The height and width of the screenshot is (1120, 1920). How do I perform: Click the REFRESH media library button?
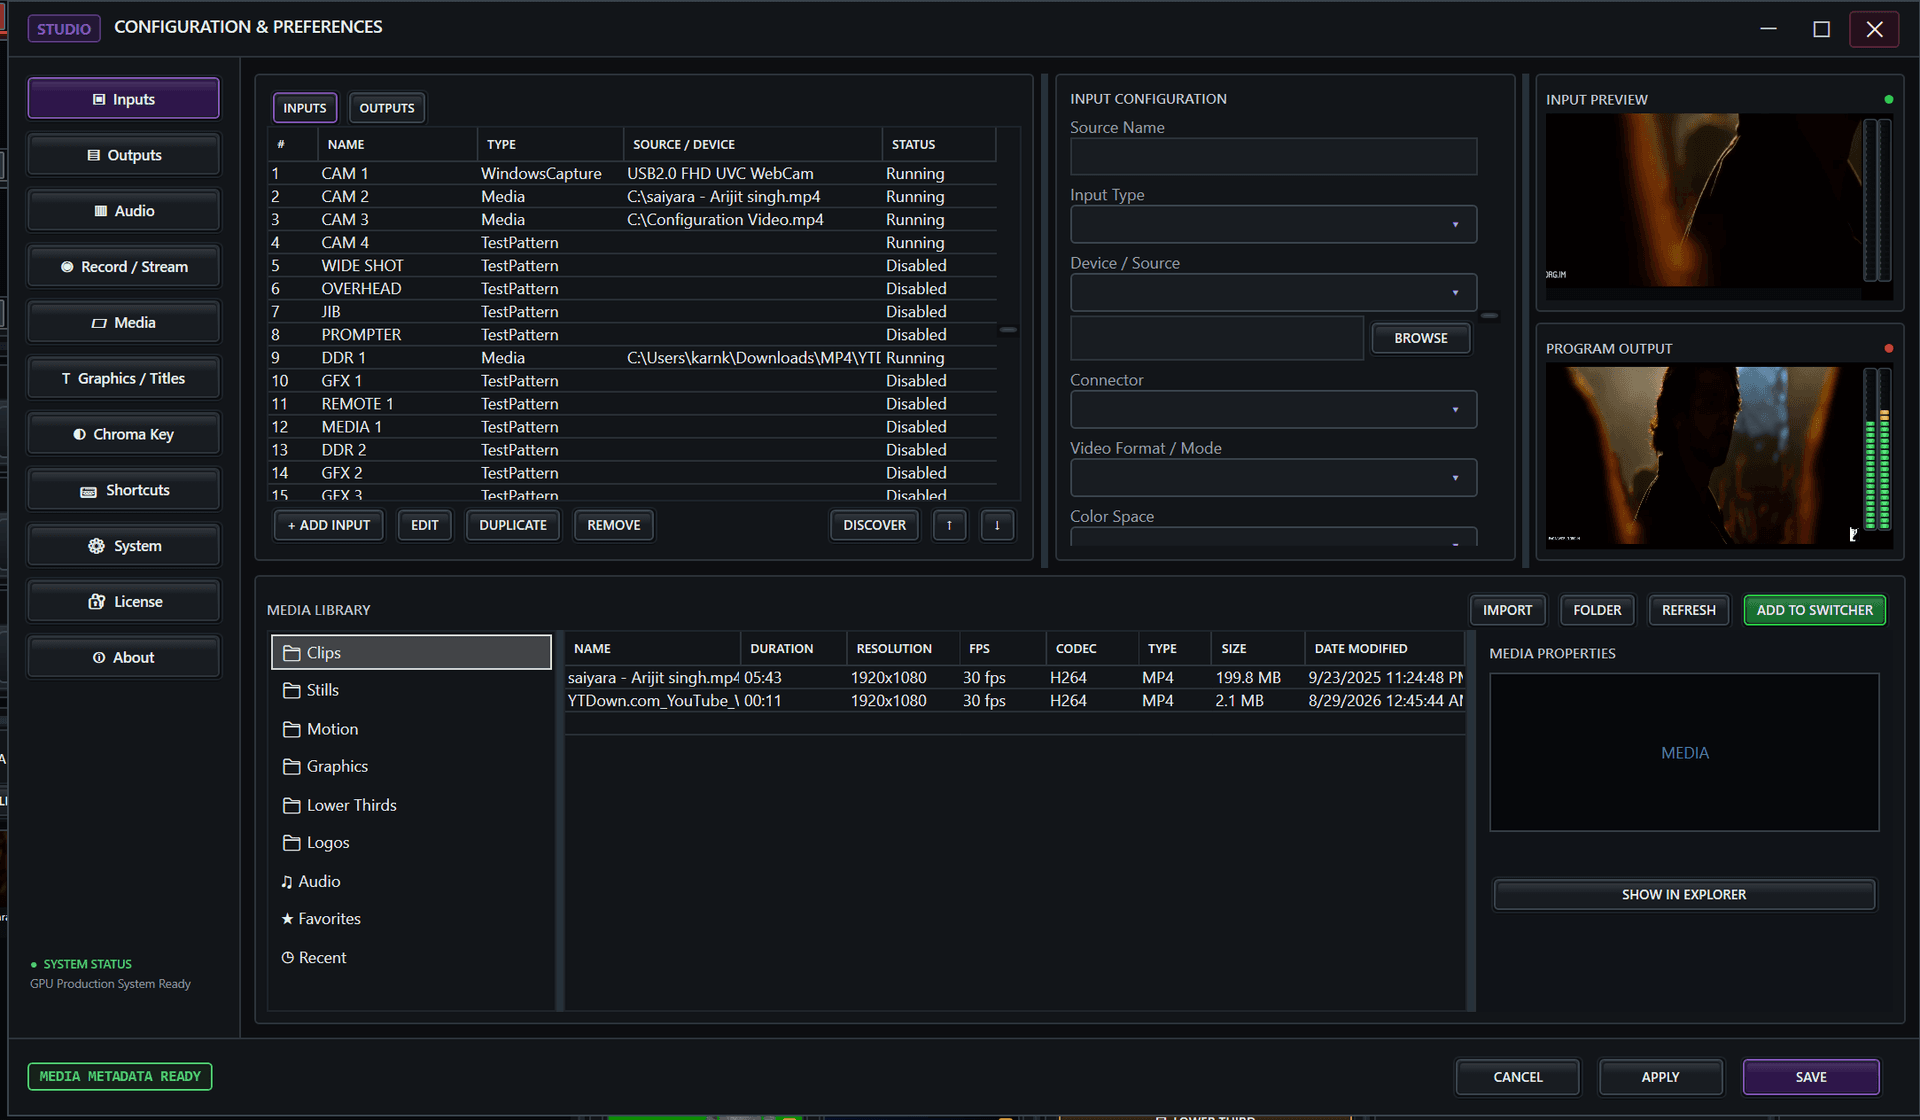click(1688, 610)
